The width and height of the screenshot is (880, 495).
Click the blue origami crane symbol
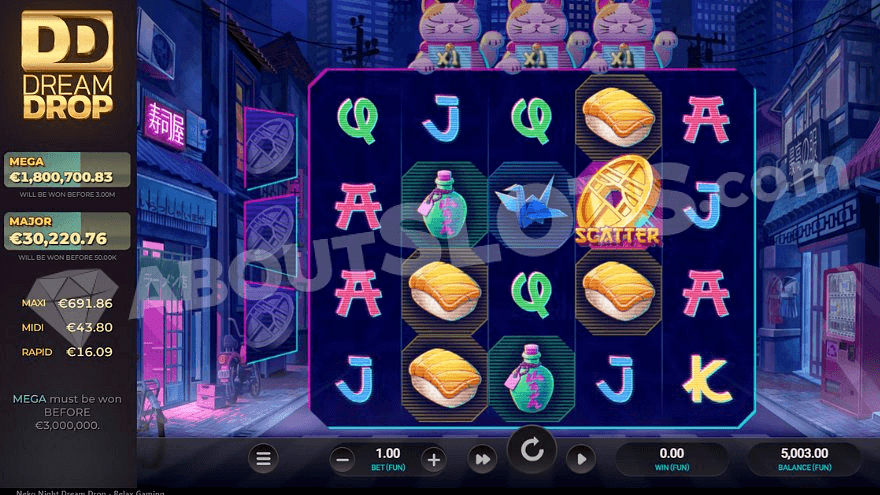(x=531, y=203)
